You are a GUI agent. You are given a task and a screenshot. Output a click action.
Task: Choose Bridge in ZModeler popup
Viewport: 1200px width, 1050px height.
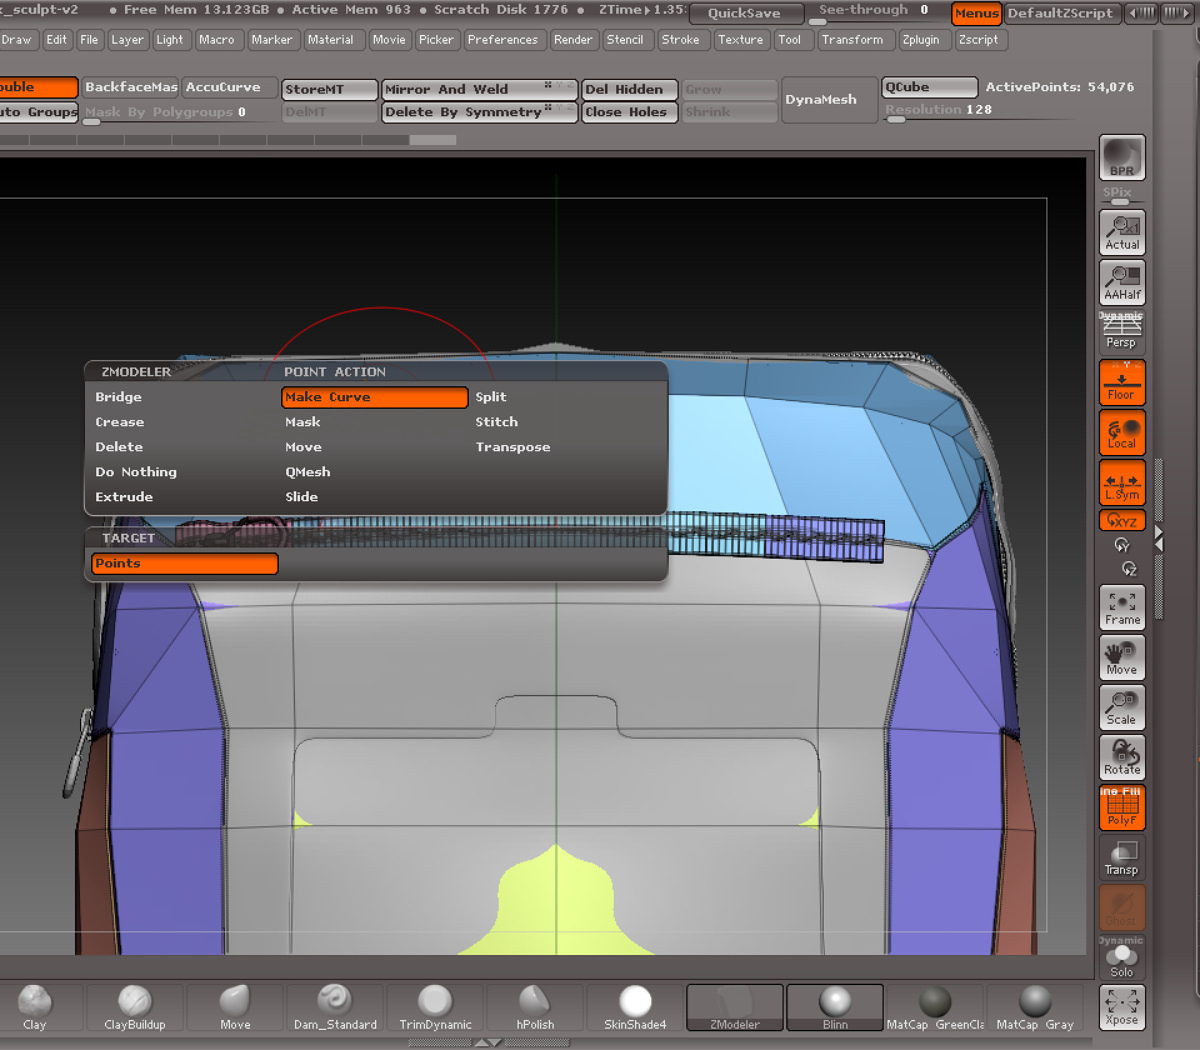118,397
